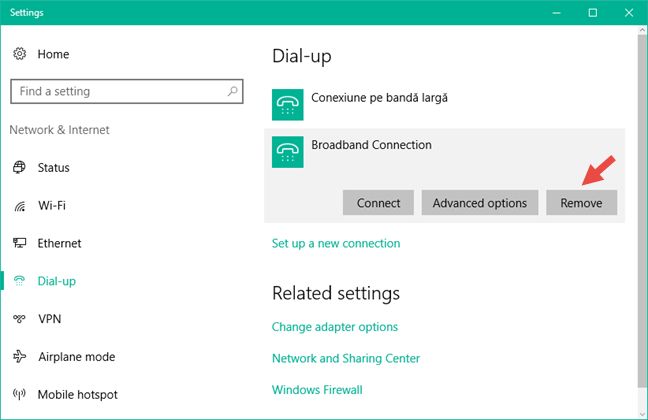Click inside the Find a setting field
Viewport: 648px width, 420px height.
click(x=126, y=91)
